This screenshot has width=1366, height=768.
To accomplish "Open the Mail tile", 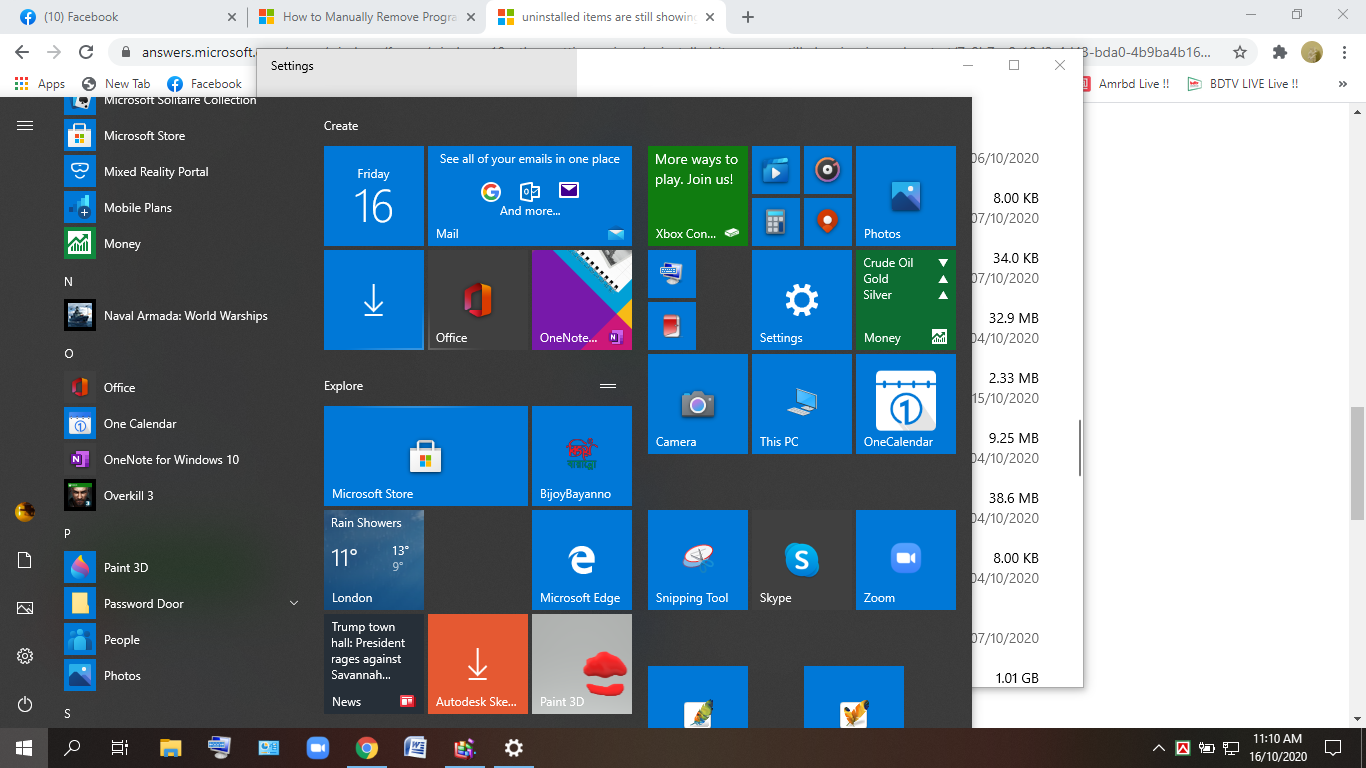I will pyautogui.click(x=529, y=196).
